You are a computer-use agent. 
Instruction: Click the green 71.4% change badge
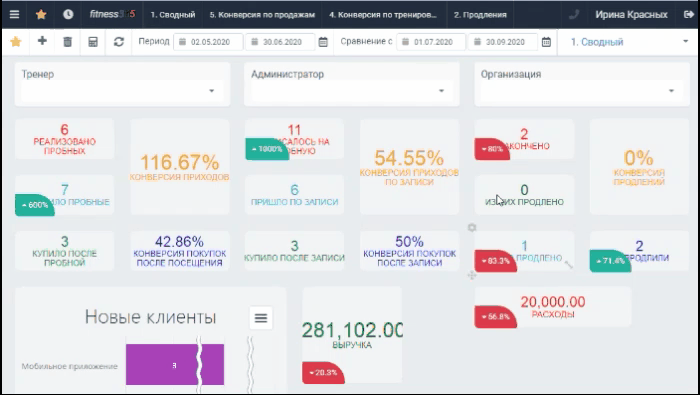610,261
